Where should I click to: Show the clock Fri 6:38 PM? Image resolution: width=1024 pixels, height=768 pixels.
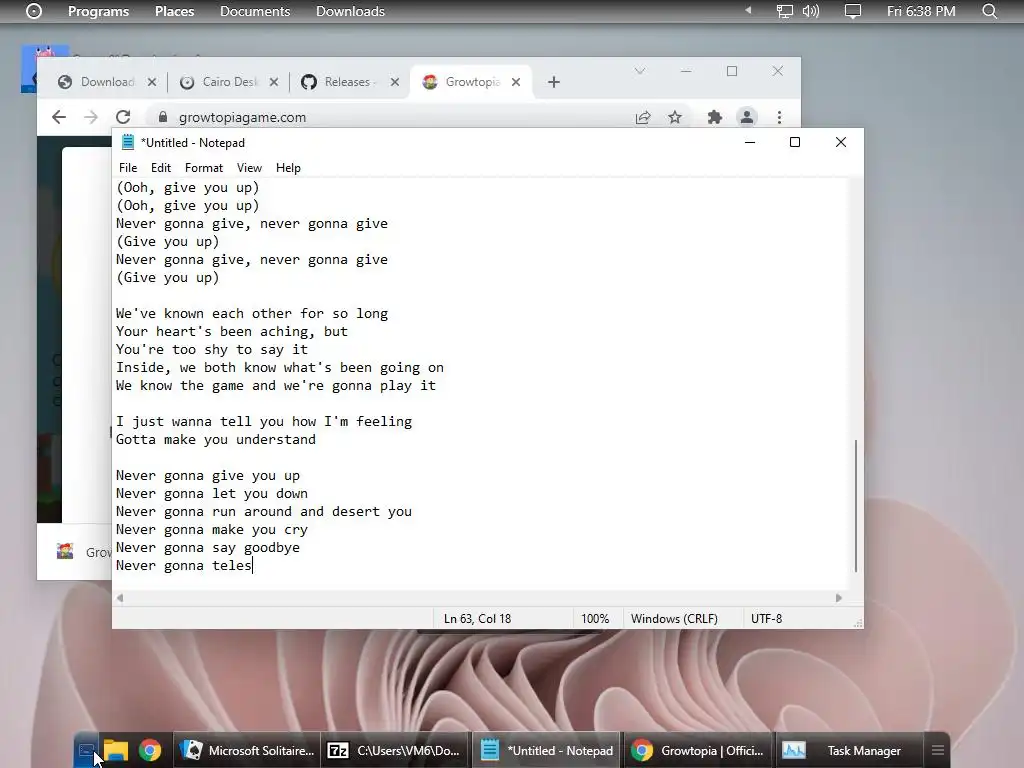point(921,11)
